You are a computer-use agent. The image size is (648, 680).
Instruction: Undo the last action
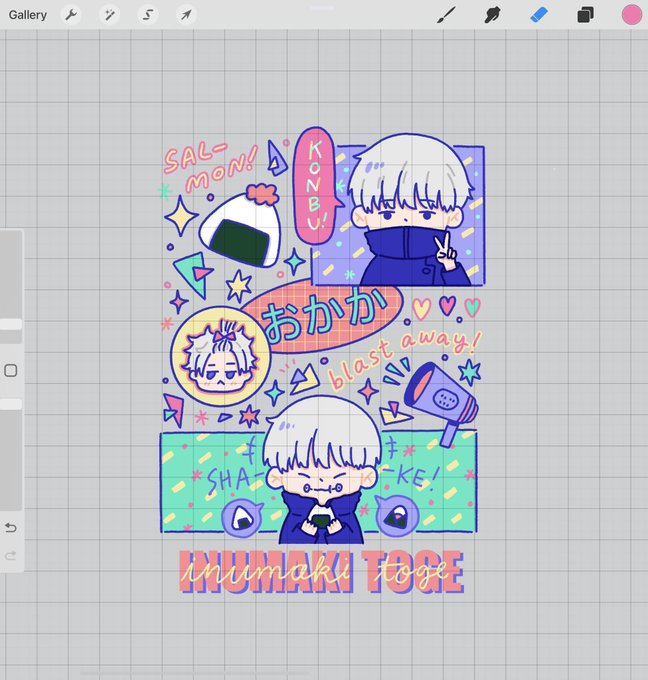[11, 528]
